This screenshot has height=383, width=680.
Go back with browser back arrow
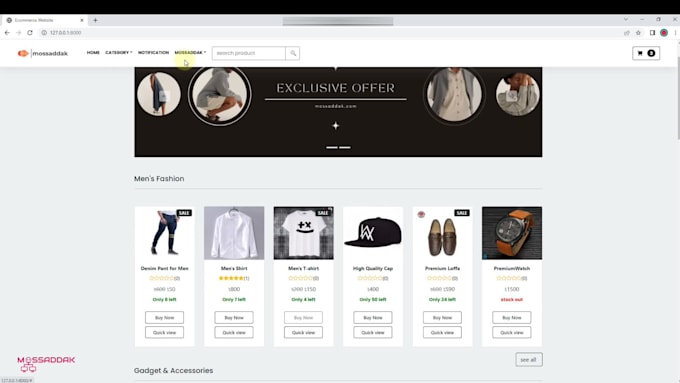pyautogui.click(x=7, y=33)
